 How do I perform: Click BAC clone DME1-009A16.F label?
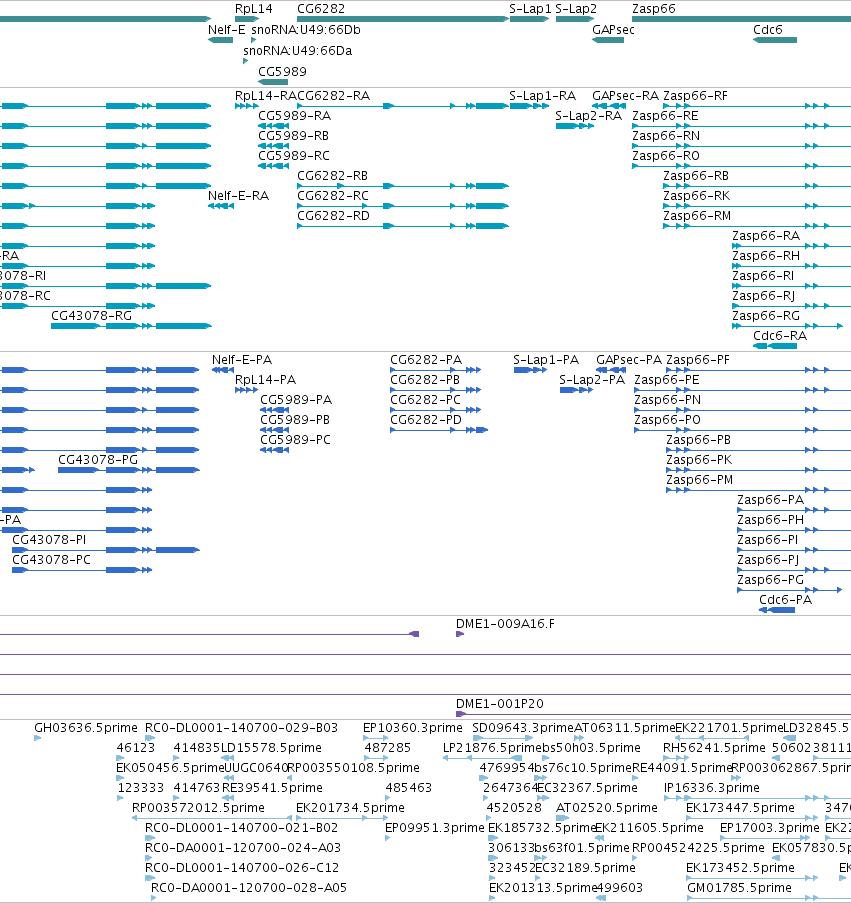[x=506, y=624]
